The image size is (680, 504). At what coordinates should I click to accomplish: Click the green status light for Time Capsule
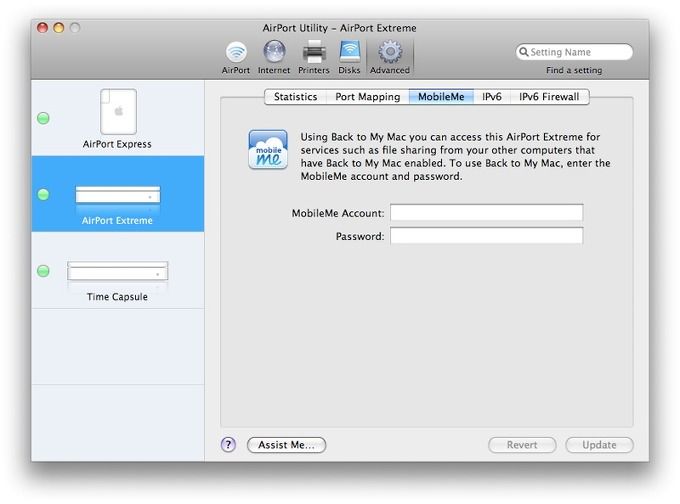pyautogui.click(x=43, y=271)
